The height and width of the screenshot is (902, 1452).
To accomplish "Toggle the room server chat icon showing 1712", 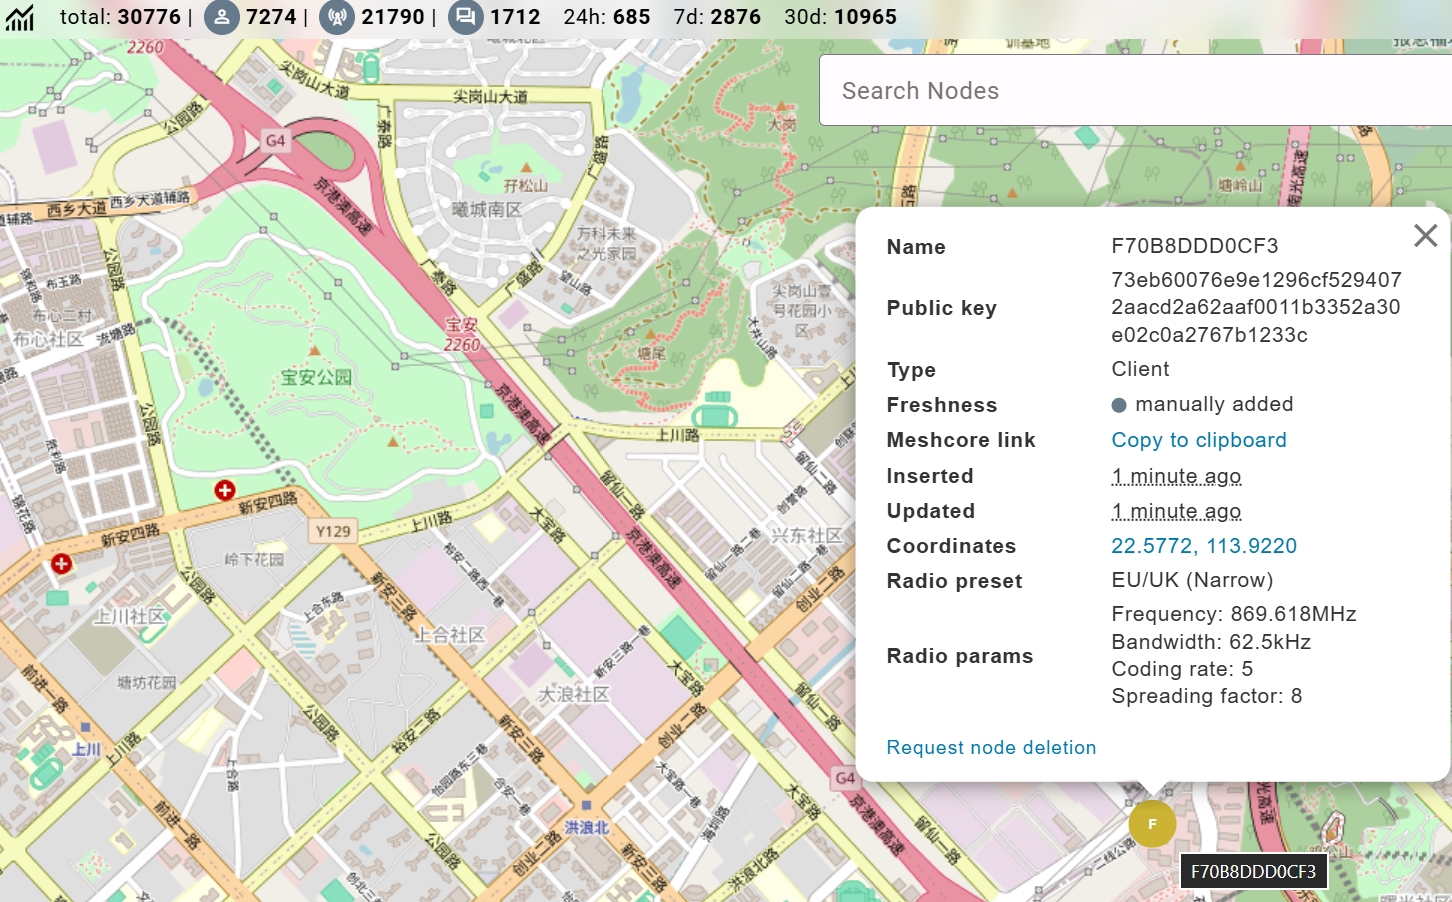I will point(465,17).
